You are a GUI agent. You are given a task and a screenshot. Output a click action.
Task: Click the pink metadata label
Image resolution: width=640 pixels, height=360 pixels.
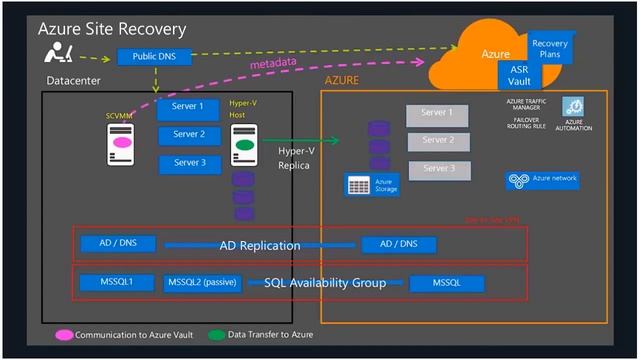(273, 63)
